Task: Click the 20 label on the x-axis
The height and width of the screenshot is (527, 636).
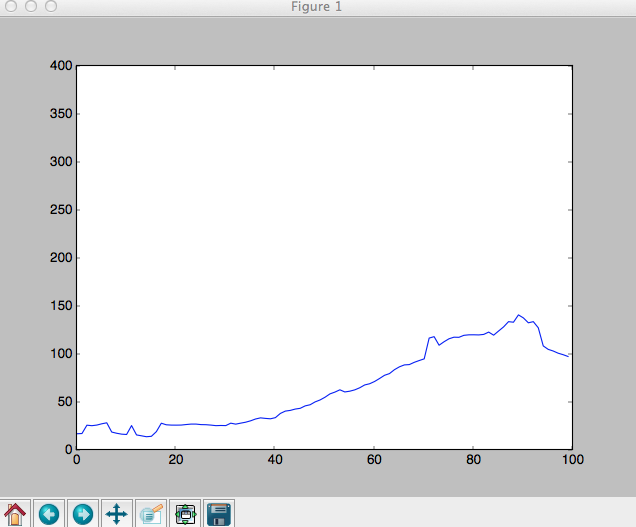Action: [176, 461]
